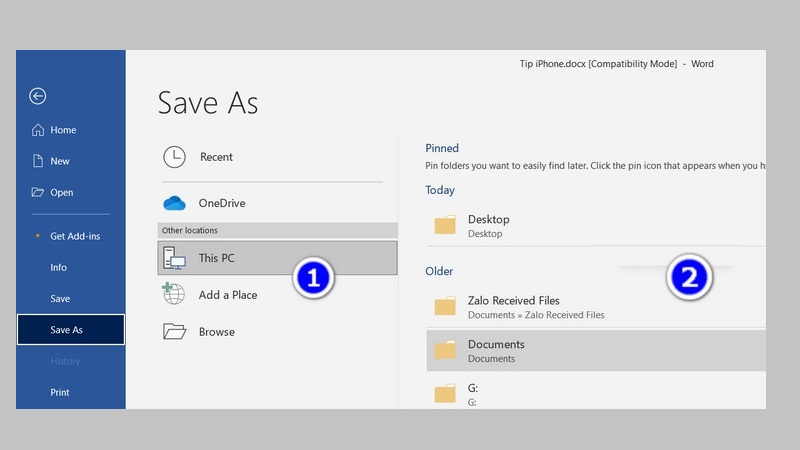This screenshot has width=800, height=450.
Task: Click the Home house icon
Action: tap(38, 130)
